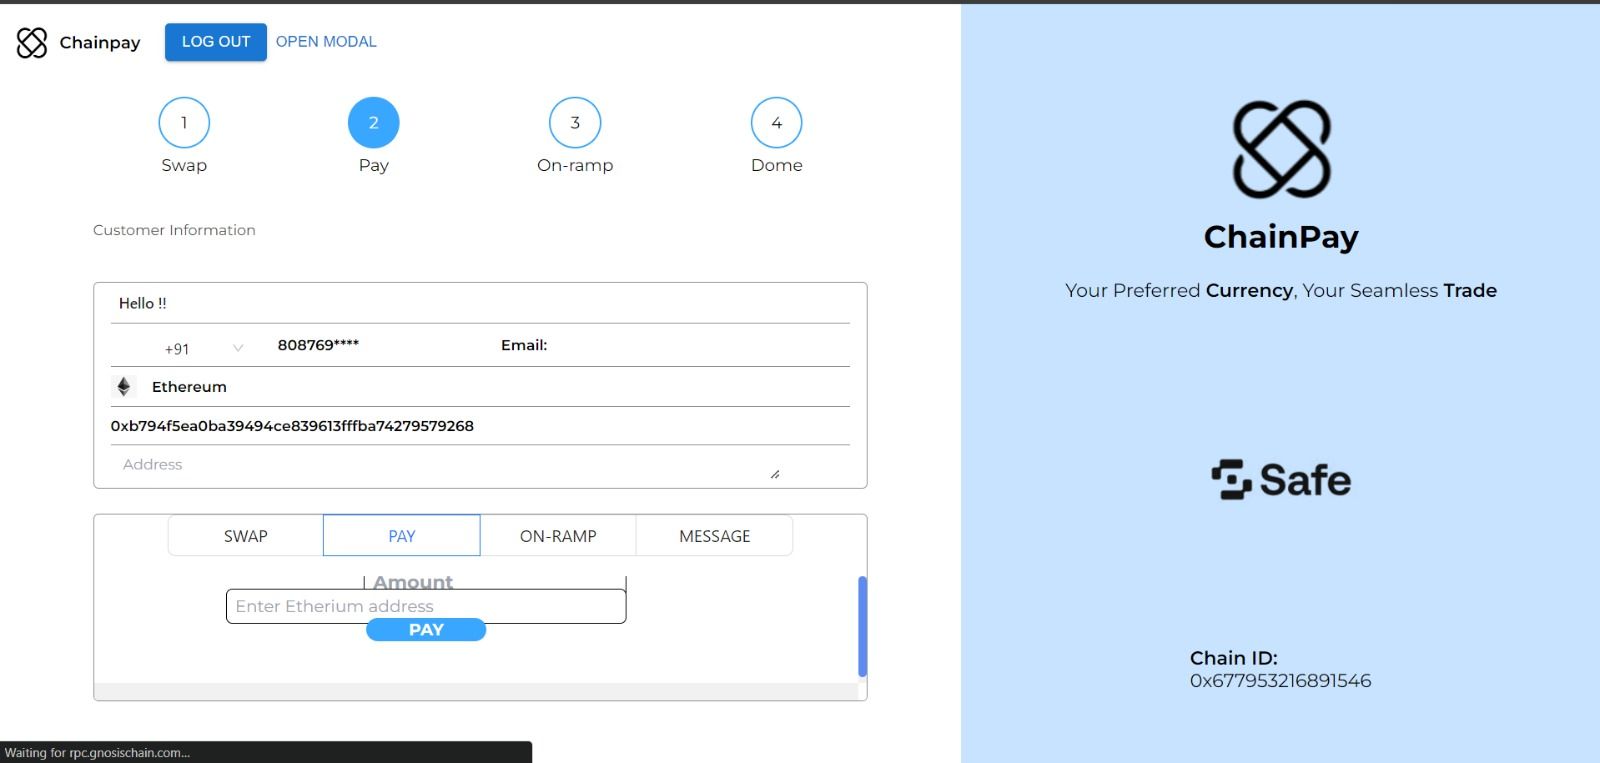Click the tagline Your Preferred Currency text
The height and width of the screenshot is (763, 1600).
(x=1281, y=290)
